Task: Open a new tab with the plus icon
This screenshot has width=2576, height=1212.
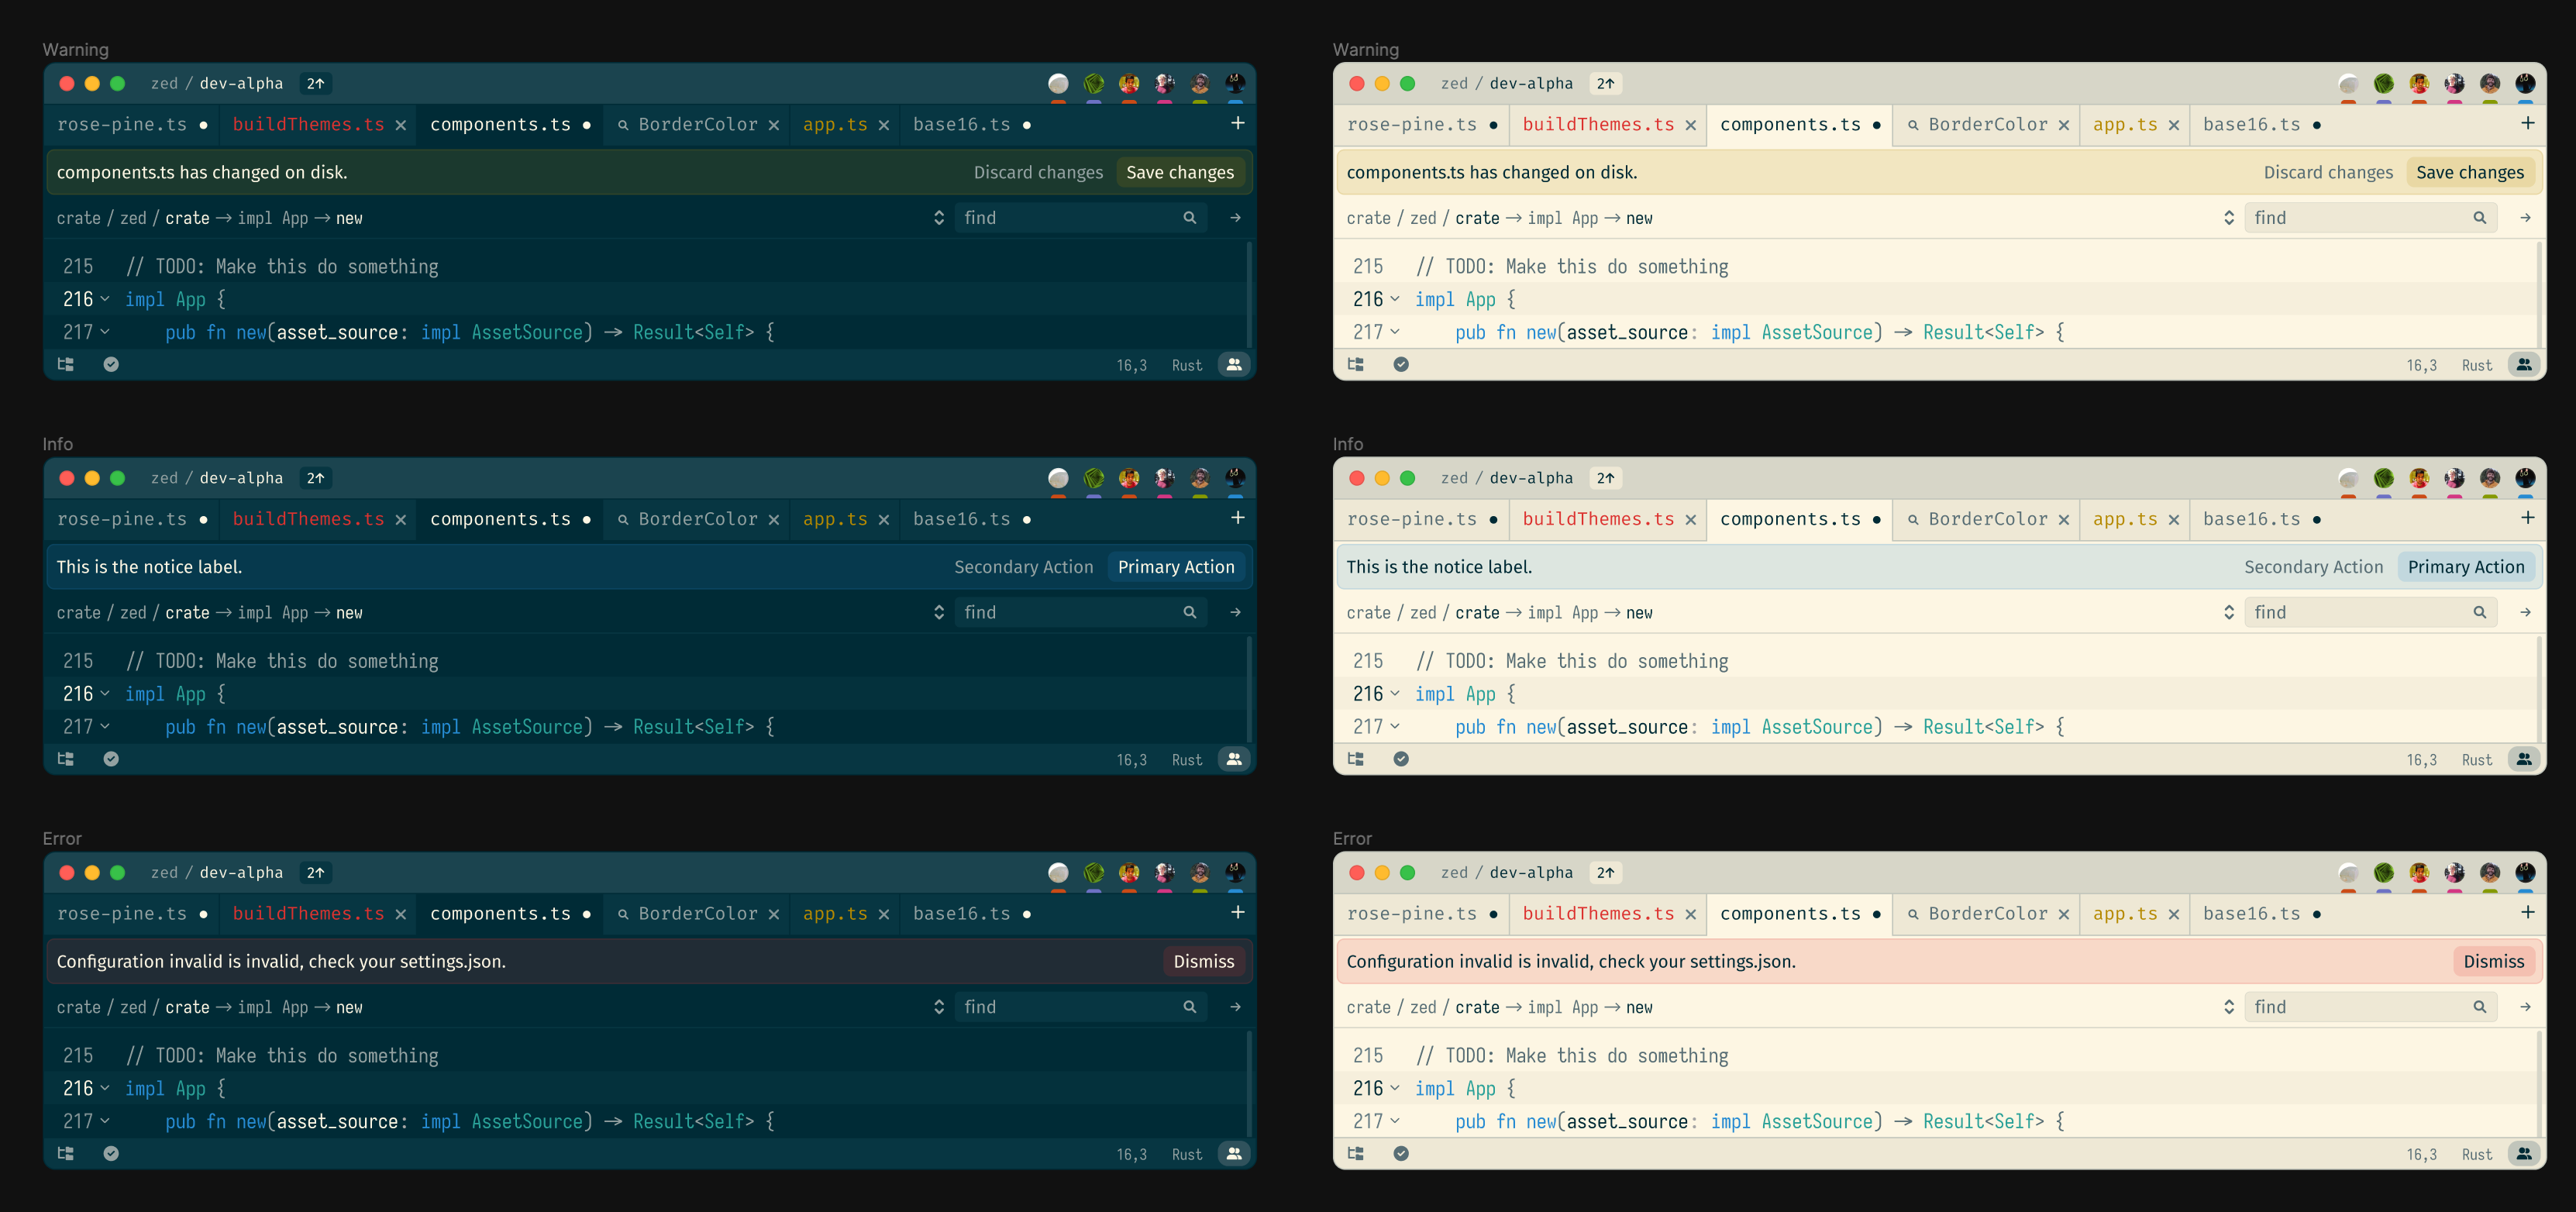Action: point(1237,123)
